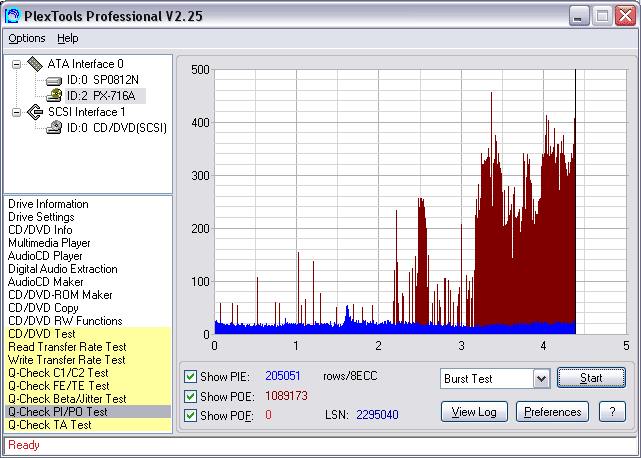Viewport: 641px width, 458px height.
Task: Open CD/DVD RW Functions entry
Action: [x=65, y=321]
